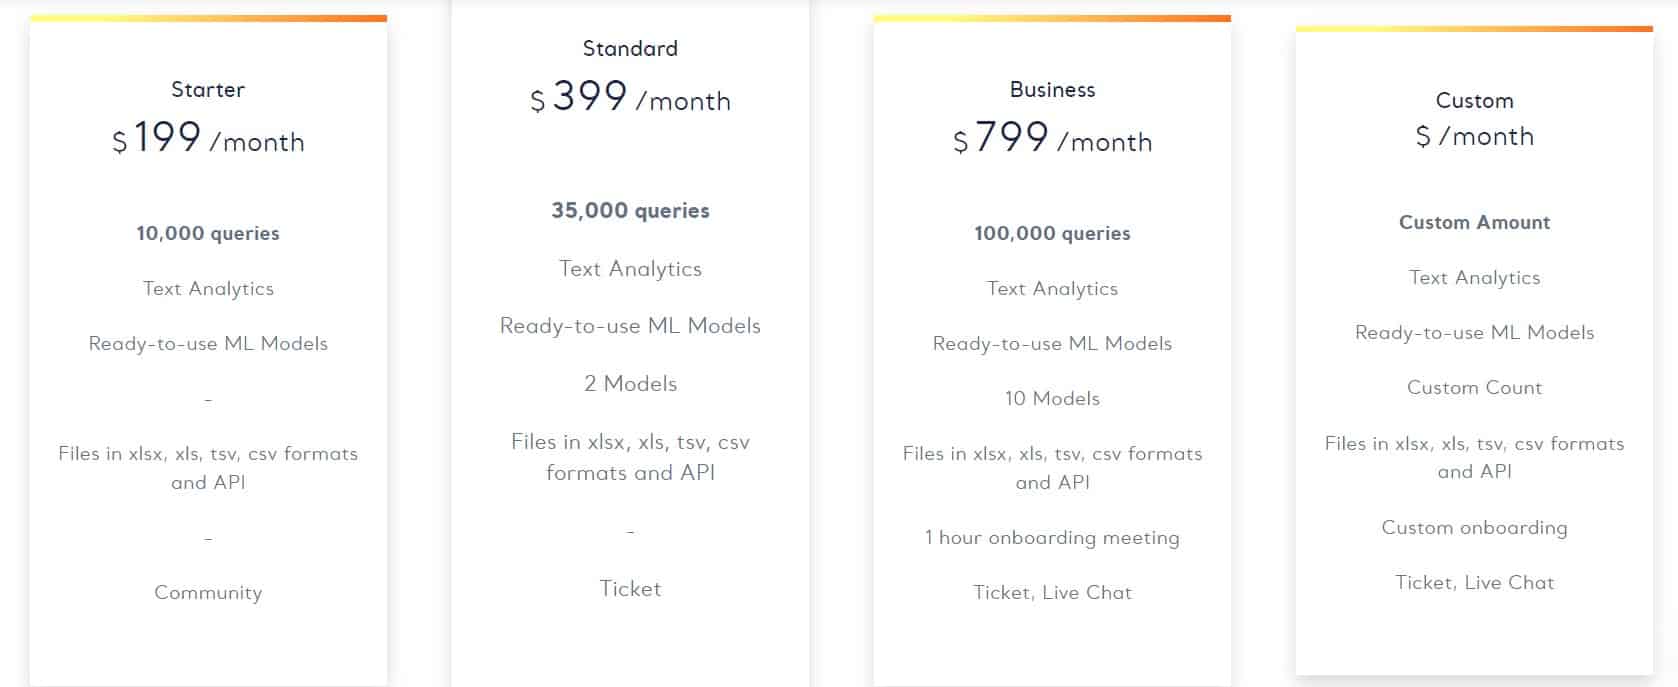
Task: Select the Custom onboarding feature
Action: [1474, 528]
